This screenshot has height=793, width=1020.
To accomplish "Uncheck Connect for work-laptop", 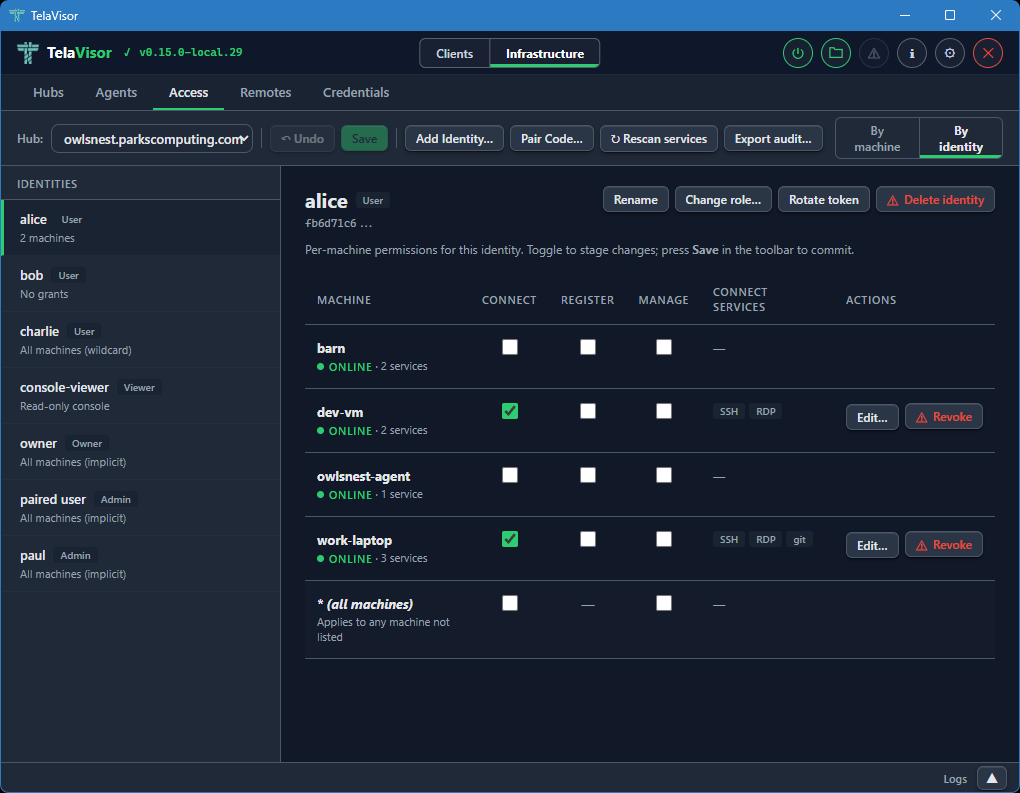I will [x=510, y=539].
